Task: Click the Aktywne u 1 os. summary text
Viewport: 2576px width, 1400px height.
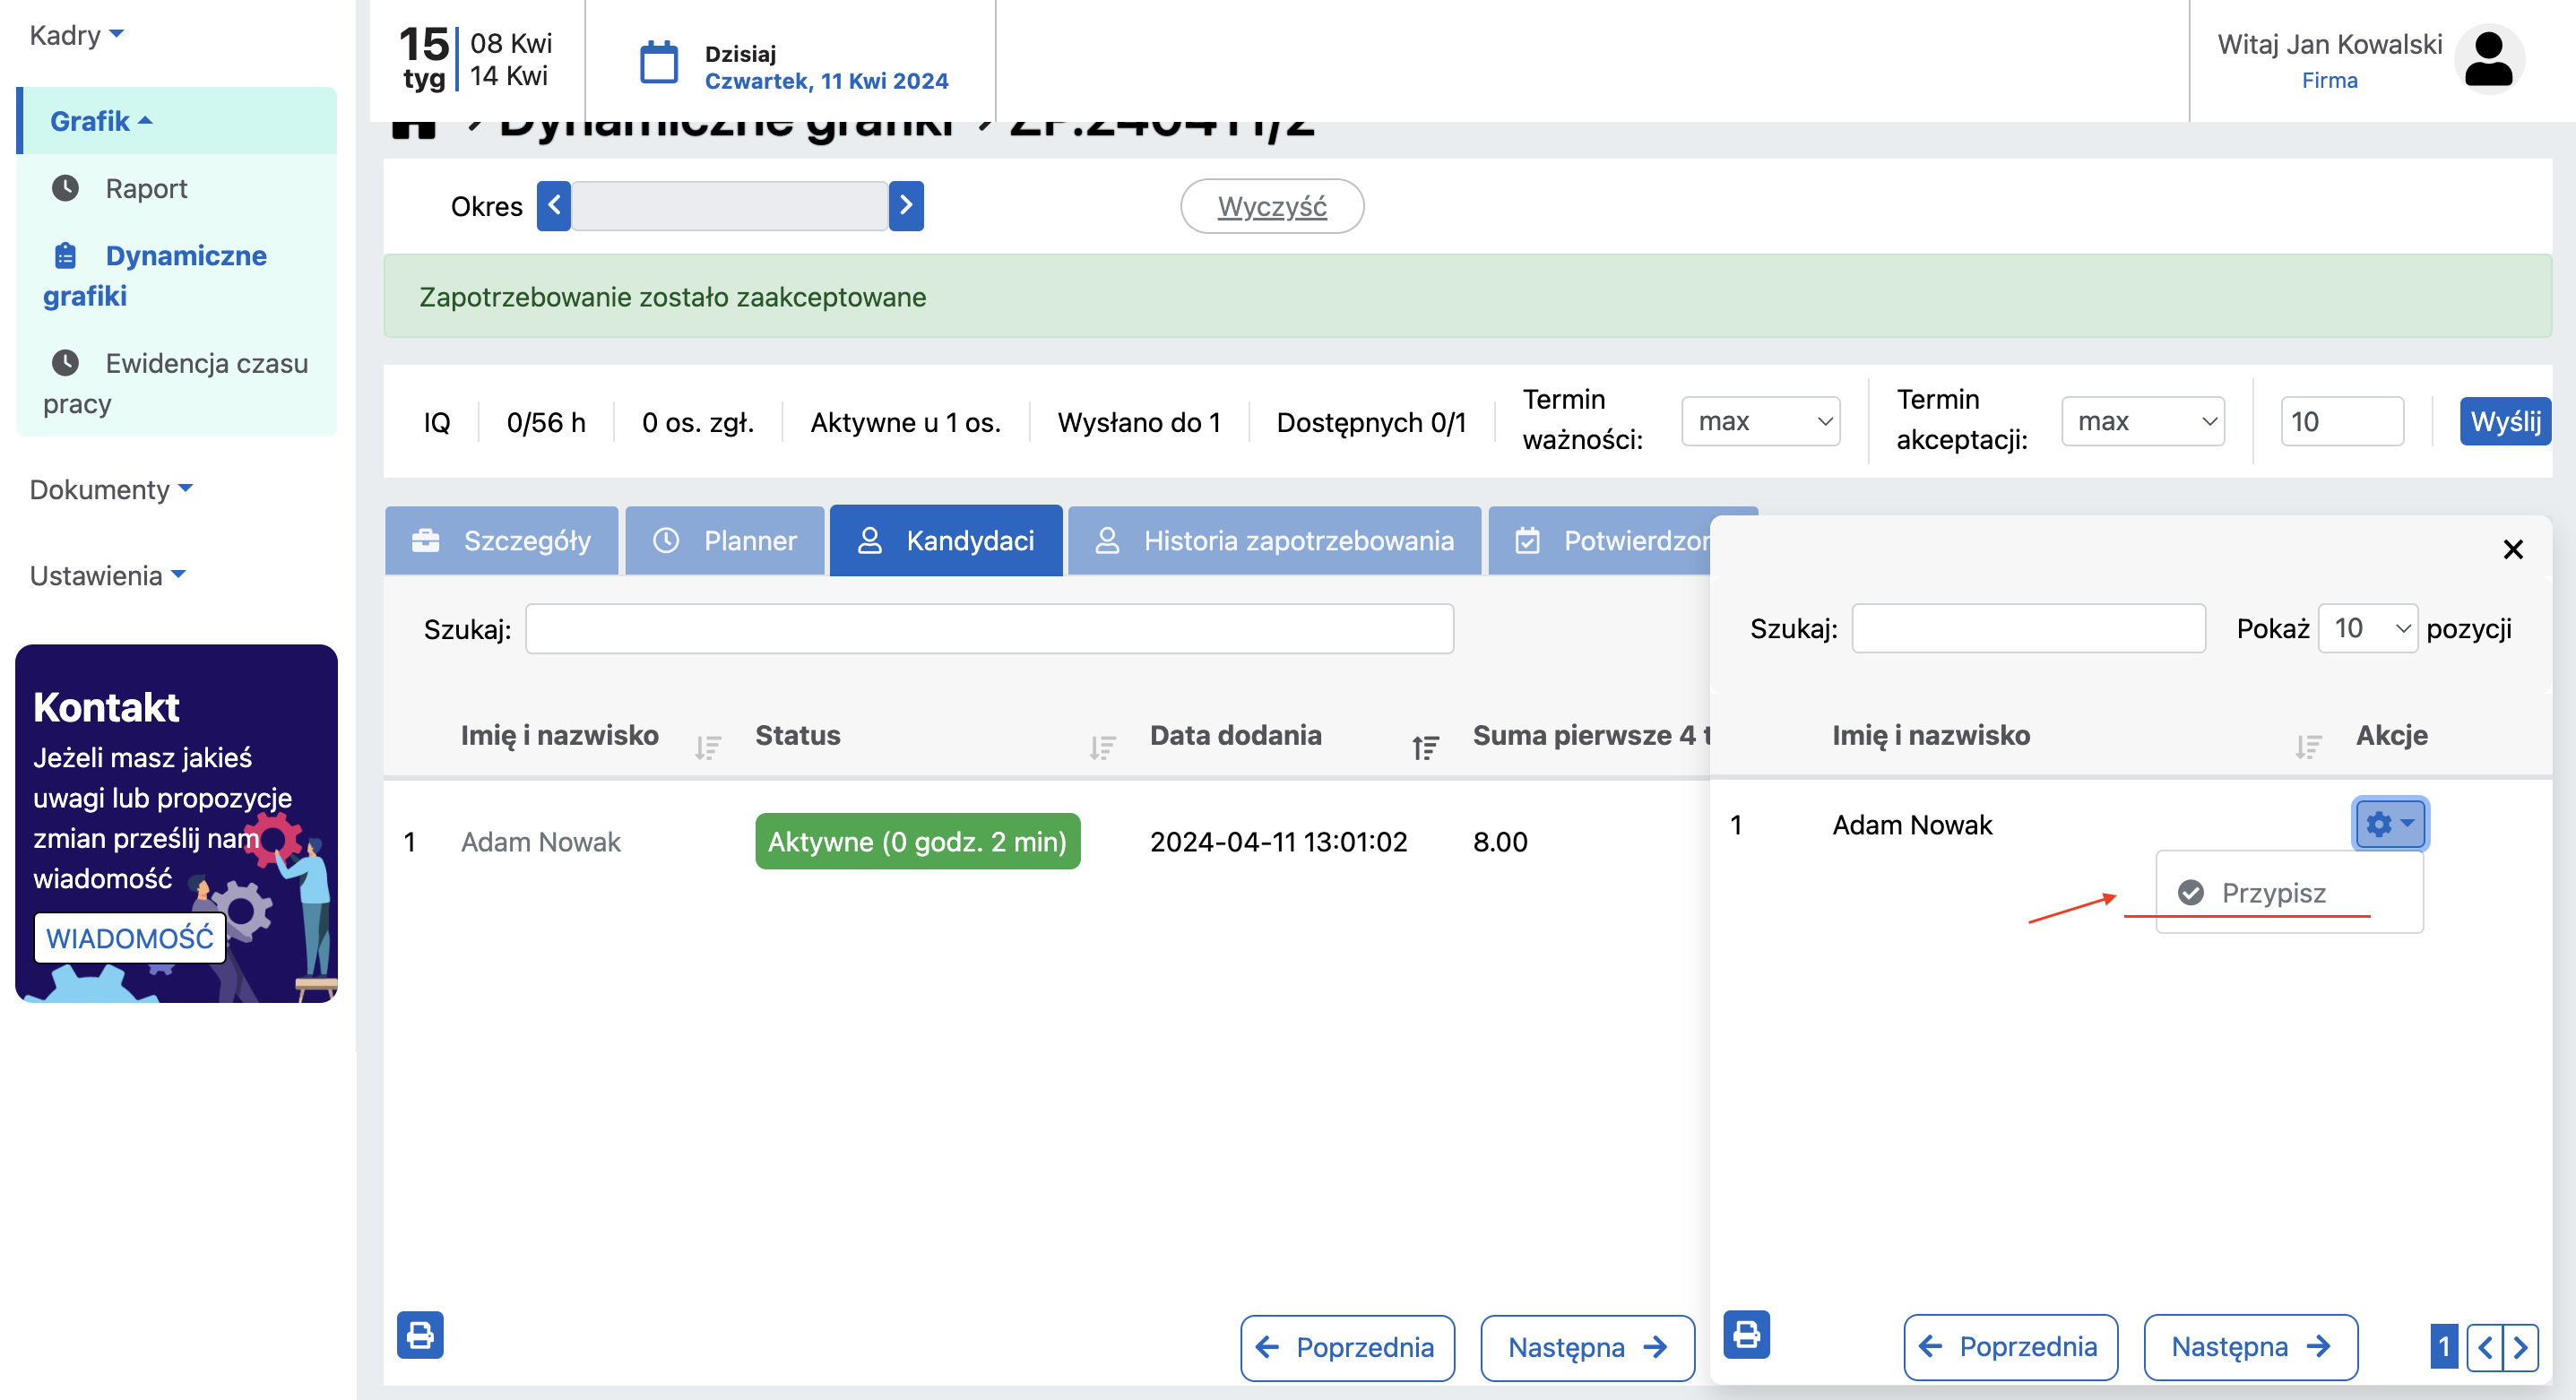Action: click(x=905, y=422)
